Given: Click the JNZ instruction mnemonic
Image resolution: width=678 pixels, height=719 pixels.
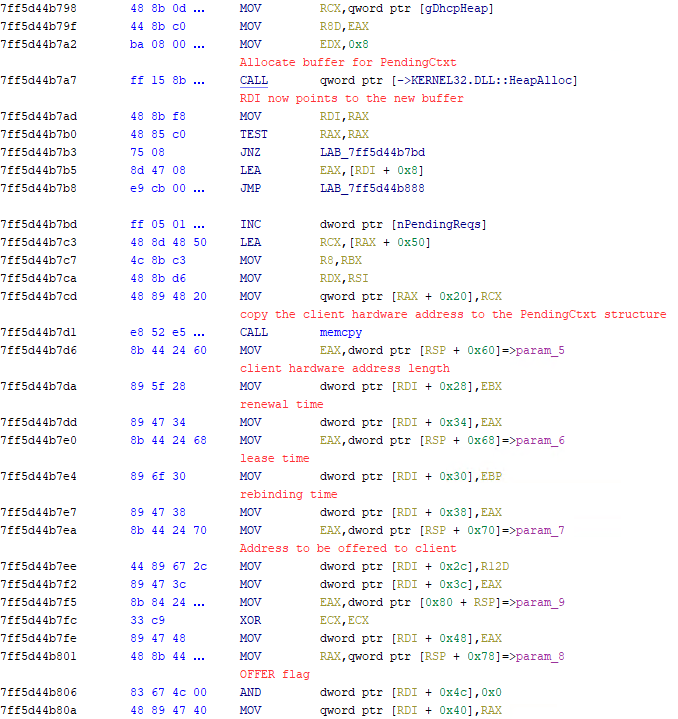Looking at the screenshot, I should pyautogui.click(x=251, y=152).
